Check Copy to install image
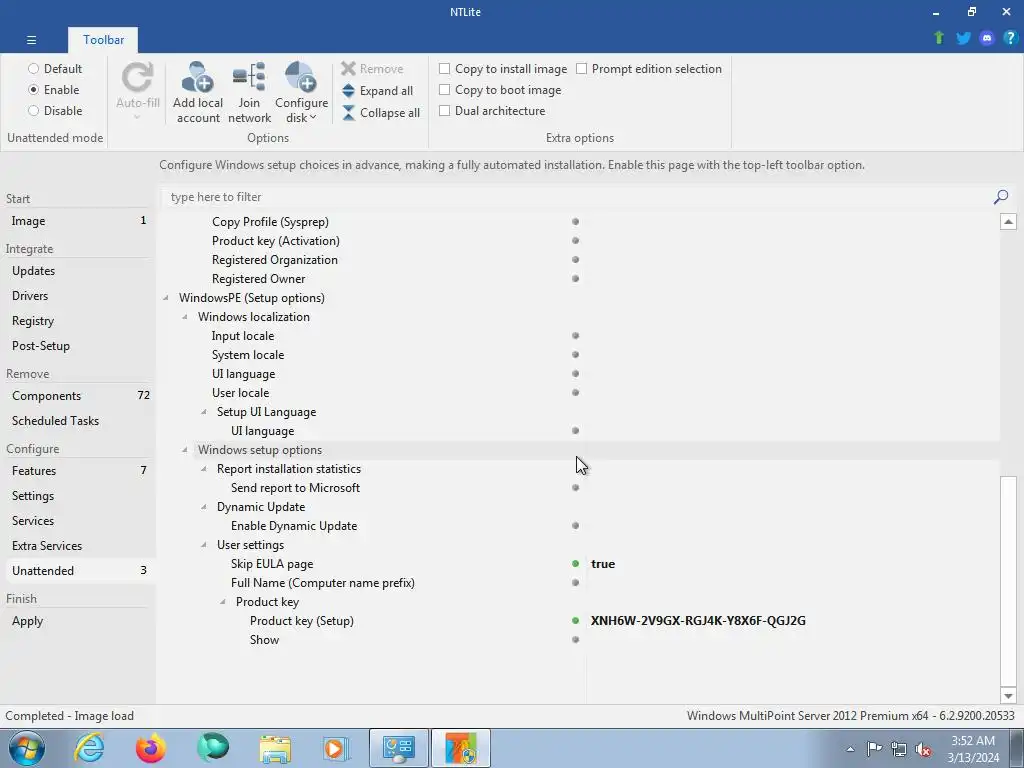The height and width of the screenshot is (768, 1024). point(445,69)
